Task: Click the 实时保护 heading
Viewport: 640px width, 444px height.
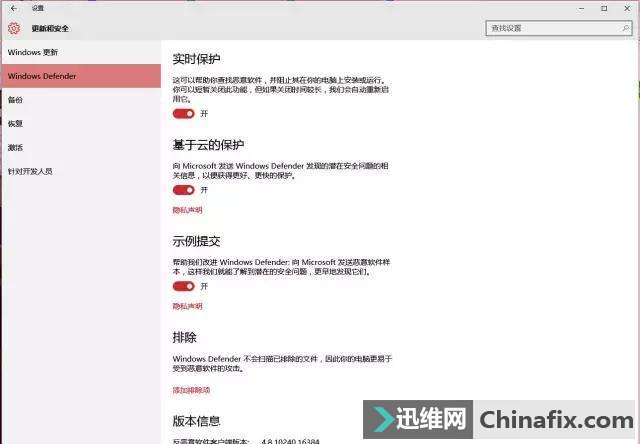Action: pos(196,59)
